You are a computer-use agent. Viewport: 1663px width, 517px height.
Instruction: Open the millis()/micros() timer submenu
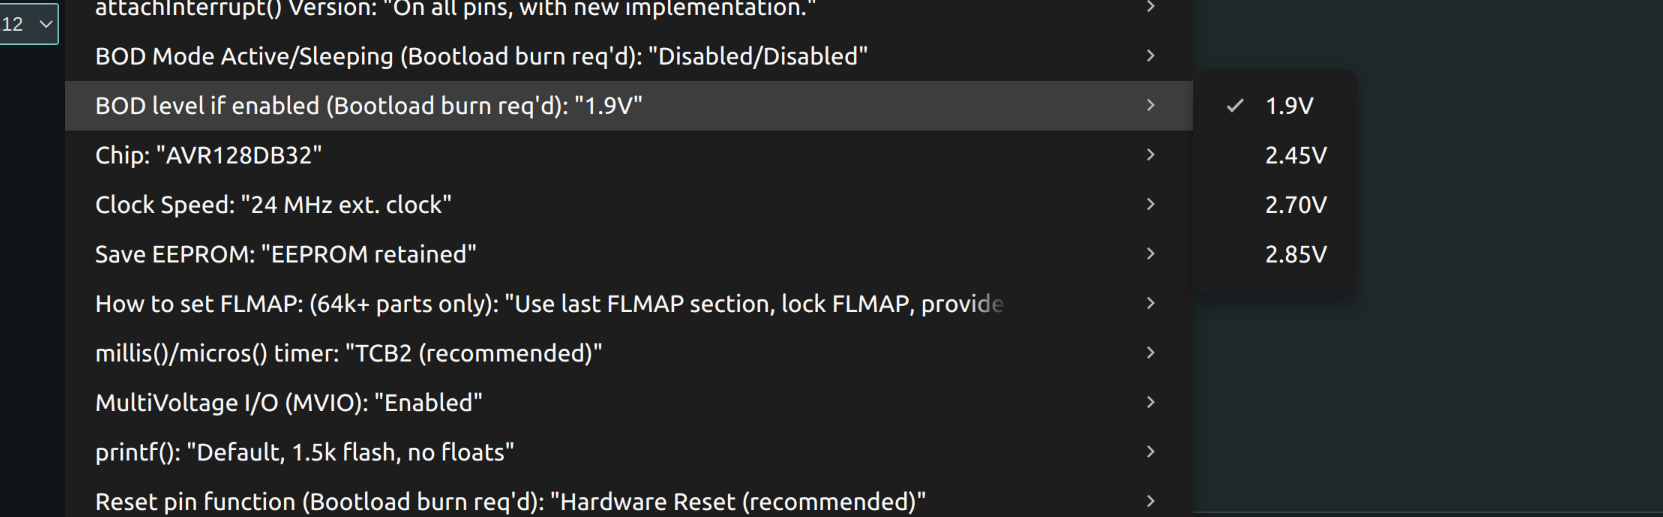coord(348,353)
